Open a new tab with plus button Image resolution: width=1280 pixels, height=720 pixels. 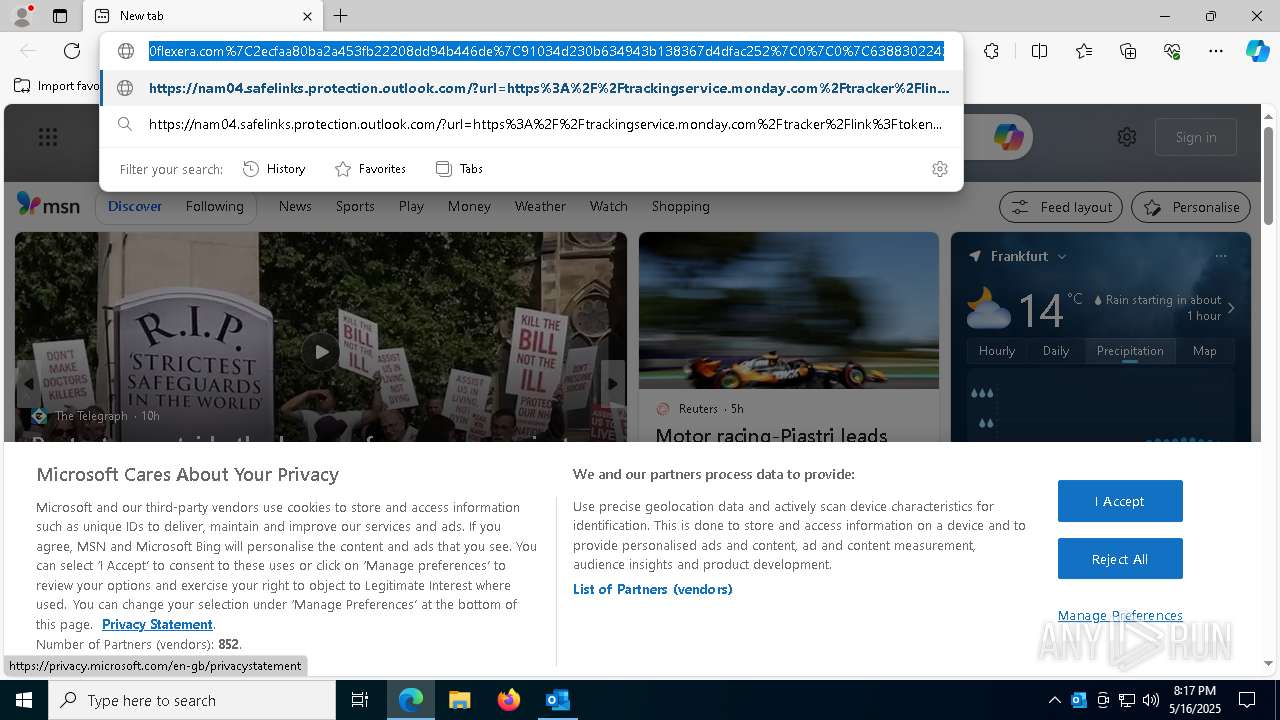(x=341, y=16)
